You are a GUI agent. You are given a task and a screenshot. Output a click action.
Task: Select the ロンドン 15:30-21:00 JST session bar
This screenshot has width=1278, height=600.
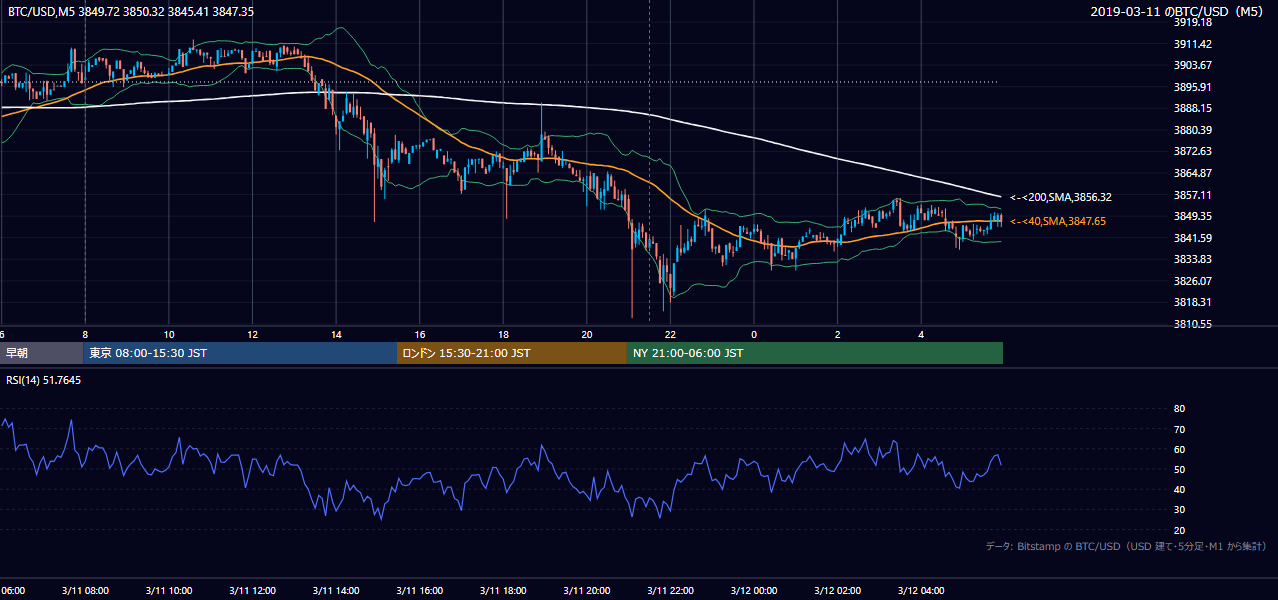(512, 353)
